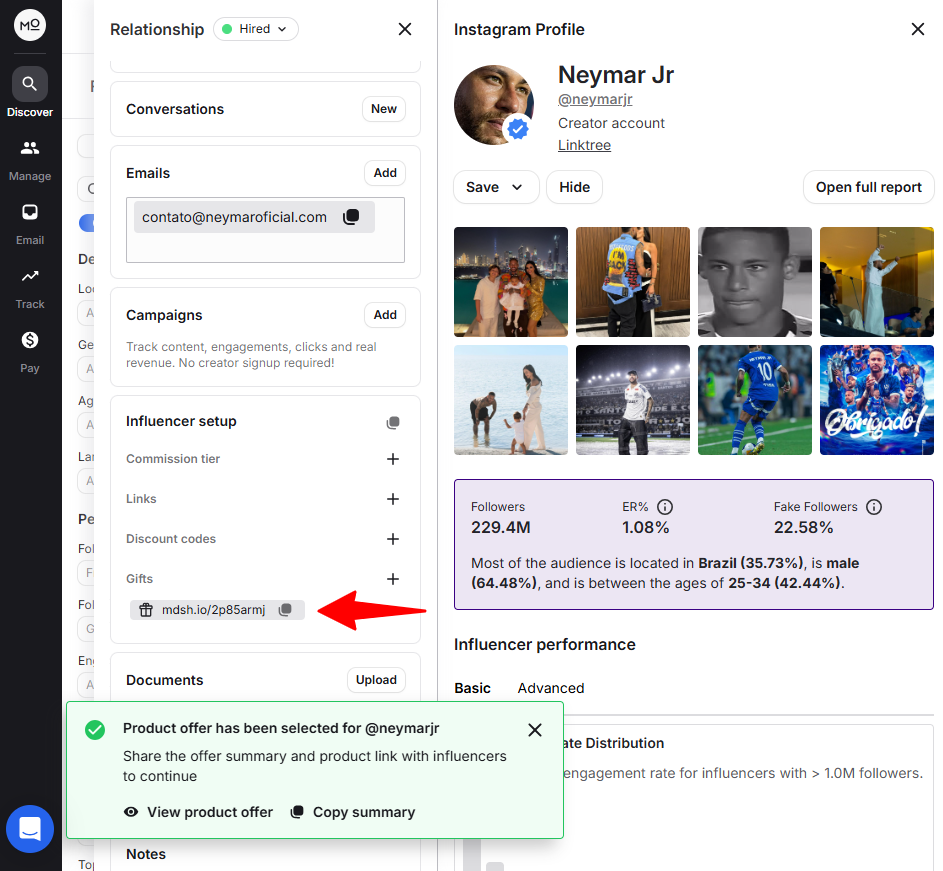Close the Instagram Profile panel

917,29
